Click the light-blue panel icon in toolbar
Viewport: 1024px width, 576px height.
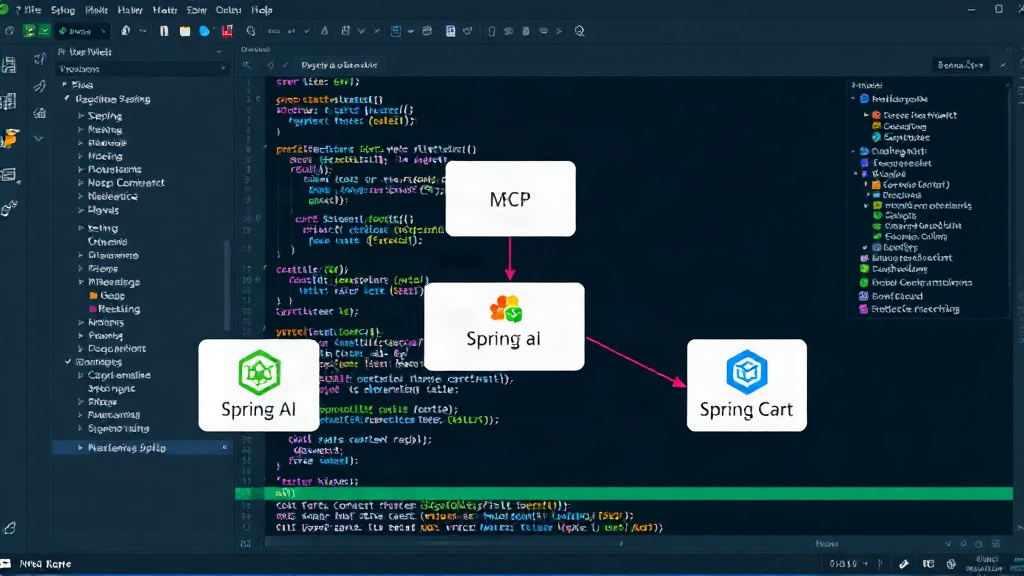pyautogui.click(x=396, y=31)
